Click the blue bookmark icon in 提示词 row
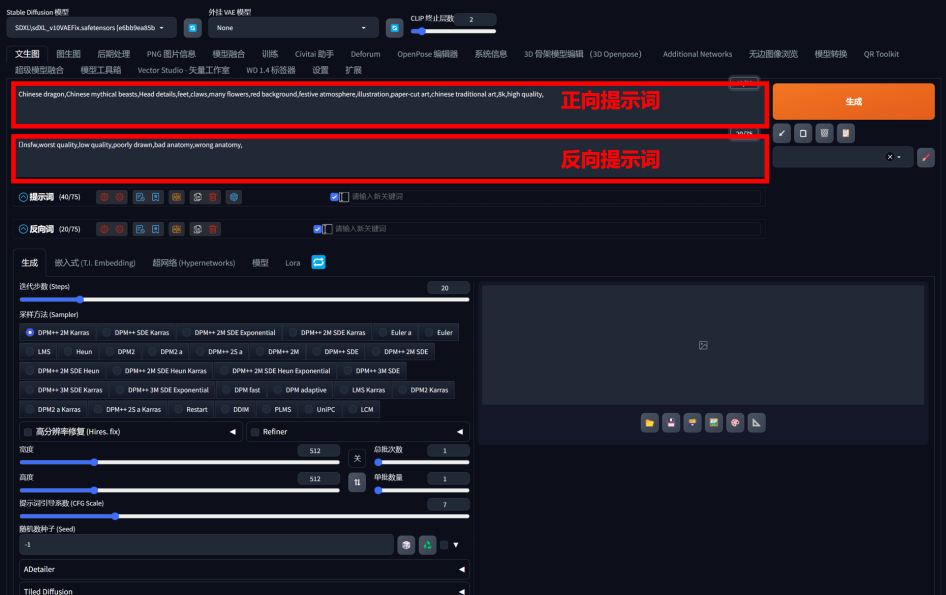 [x=156, y=197]
